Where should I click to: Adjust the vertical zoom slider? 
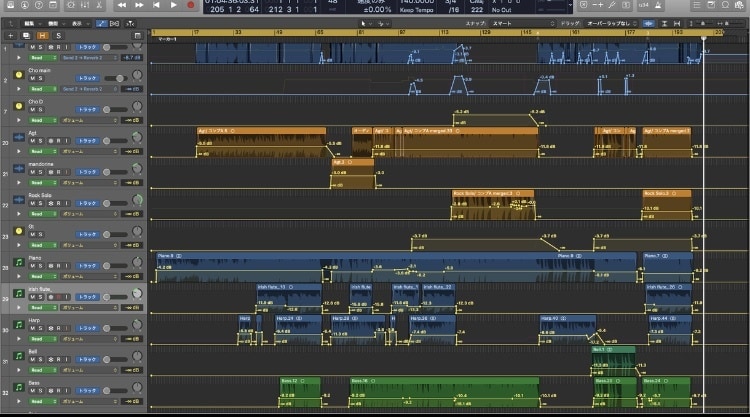tap(703, 23)
